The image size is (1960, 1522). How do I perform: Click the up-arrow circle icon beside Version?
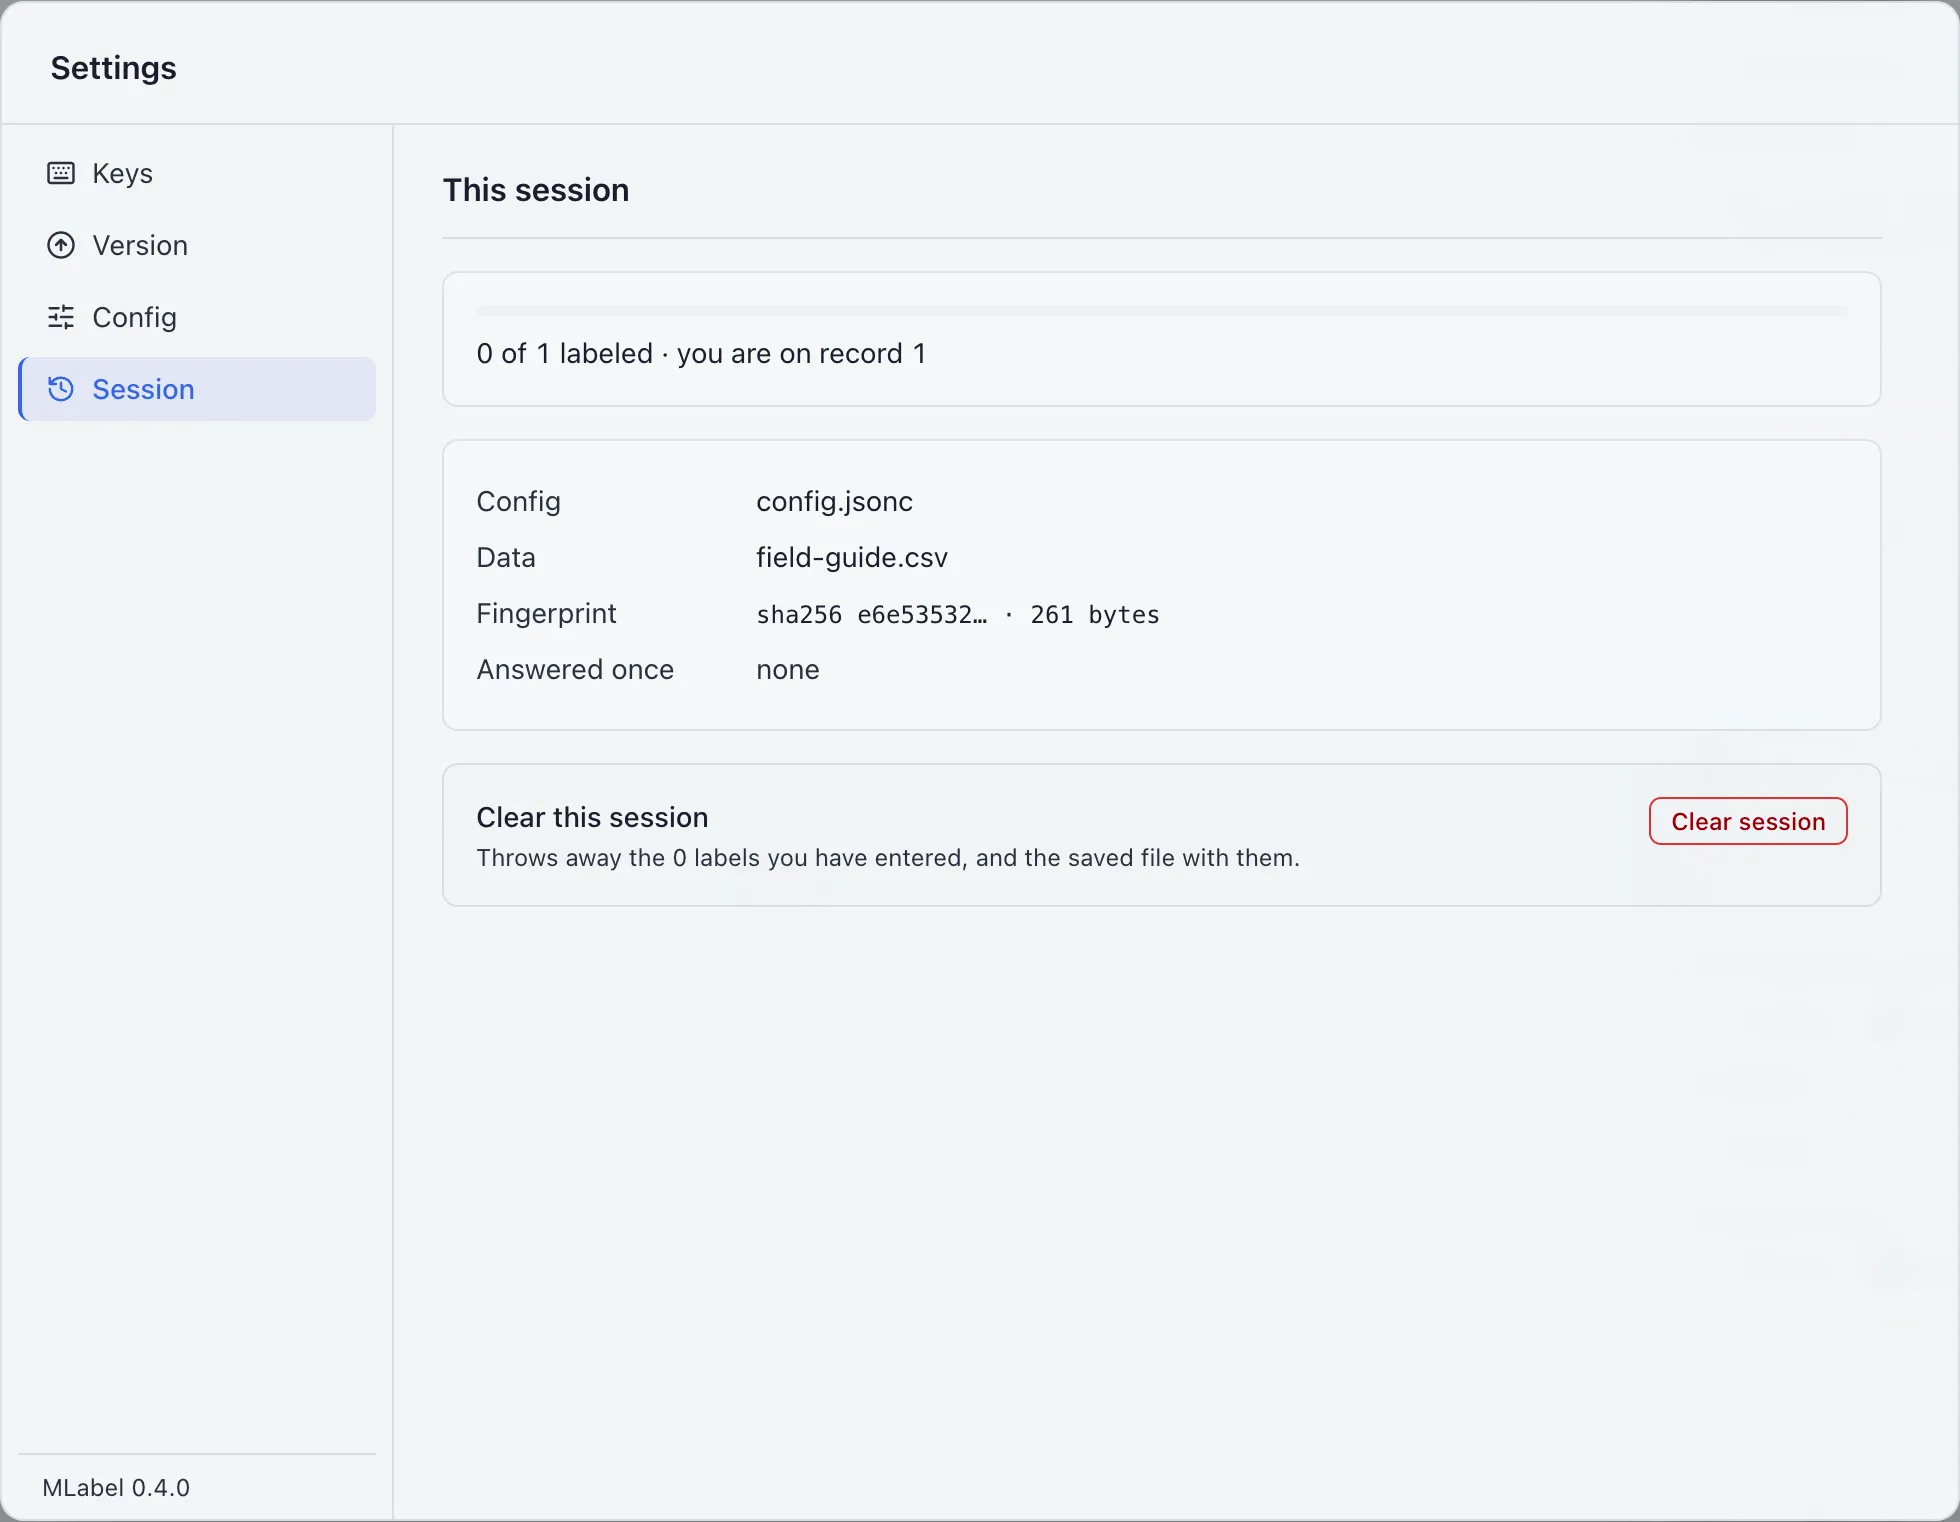point(61,245)
